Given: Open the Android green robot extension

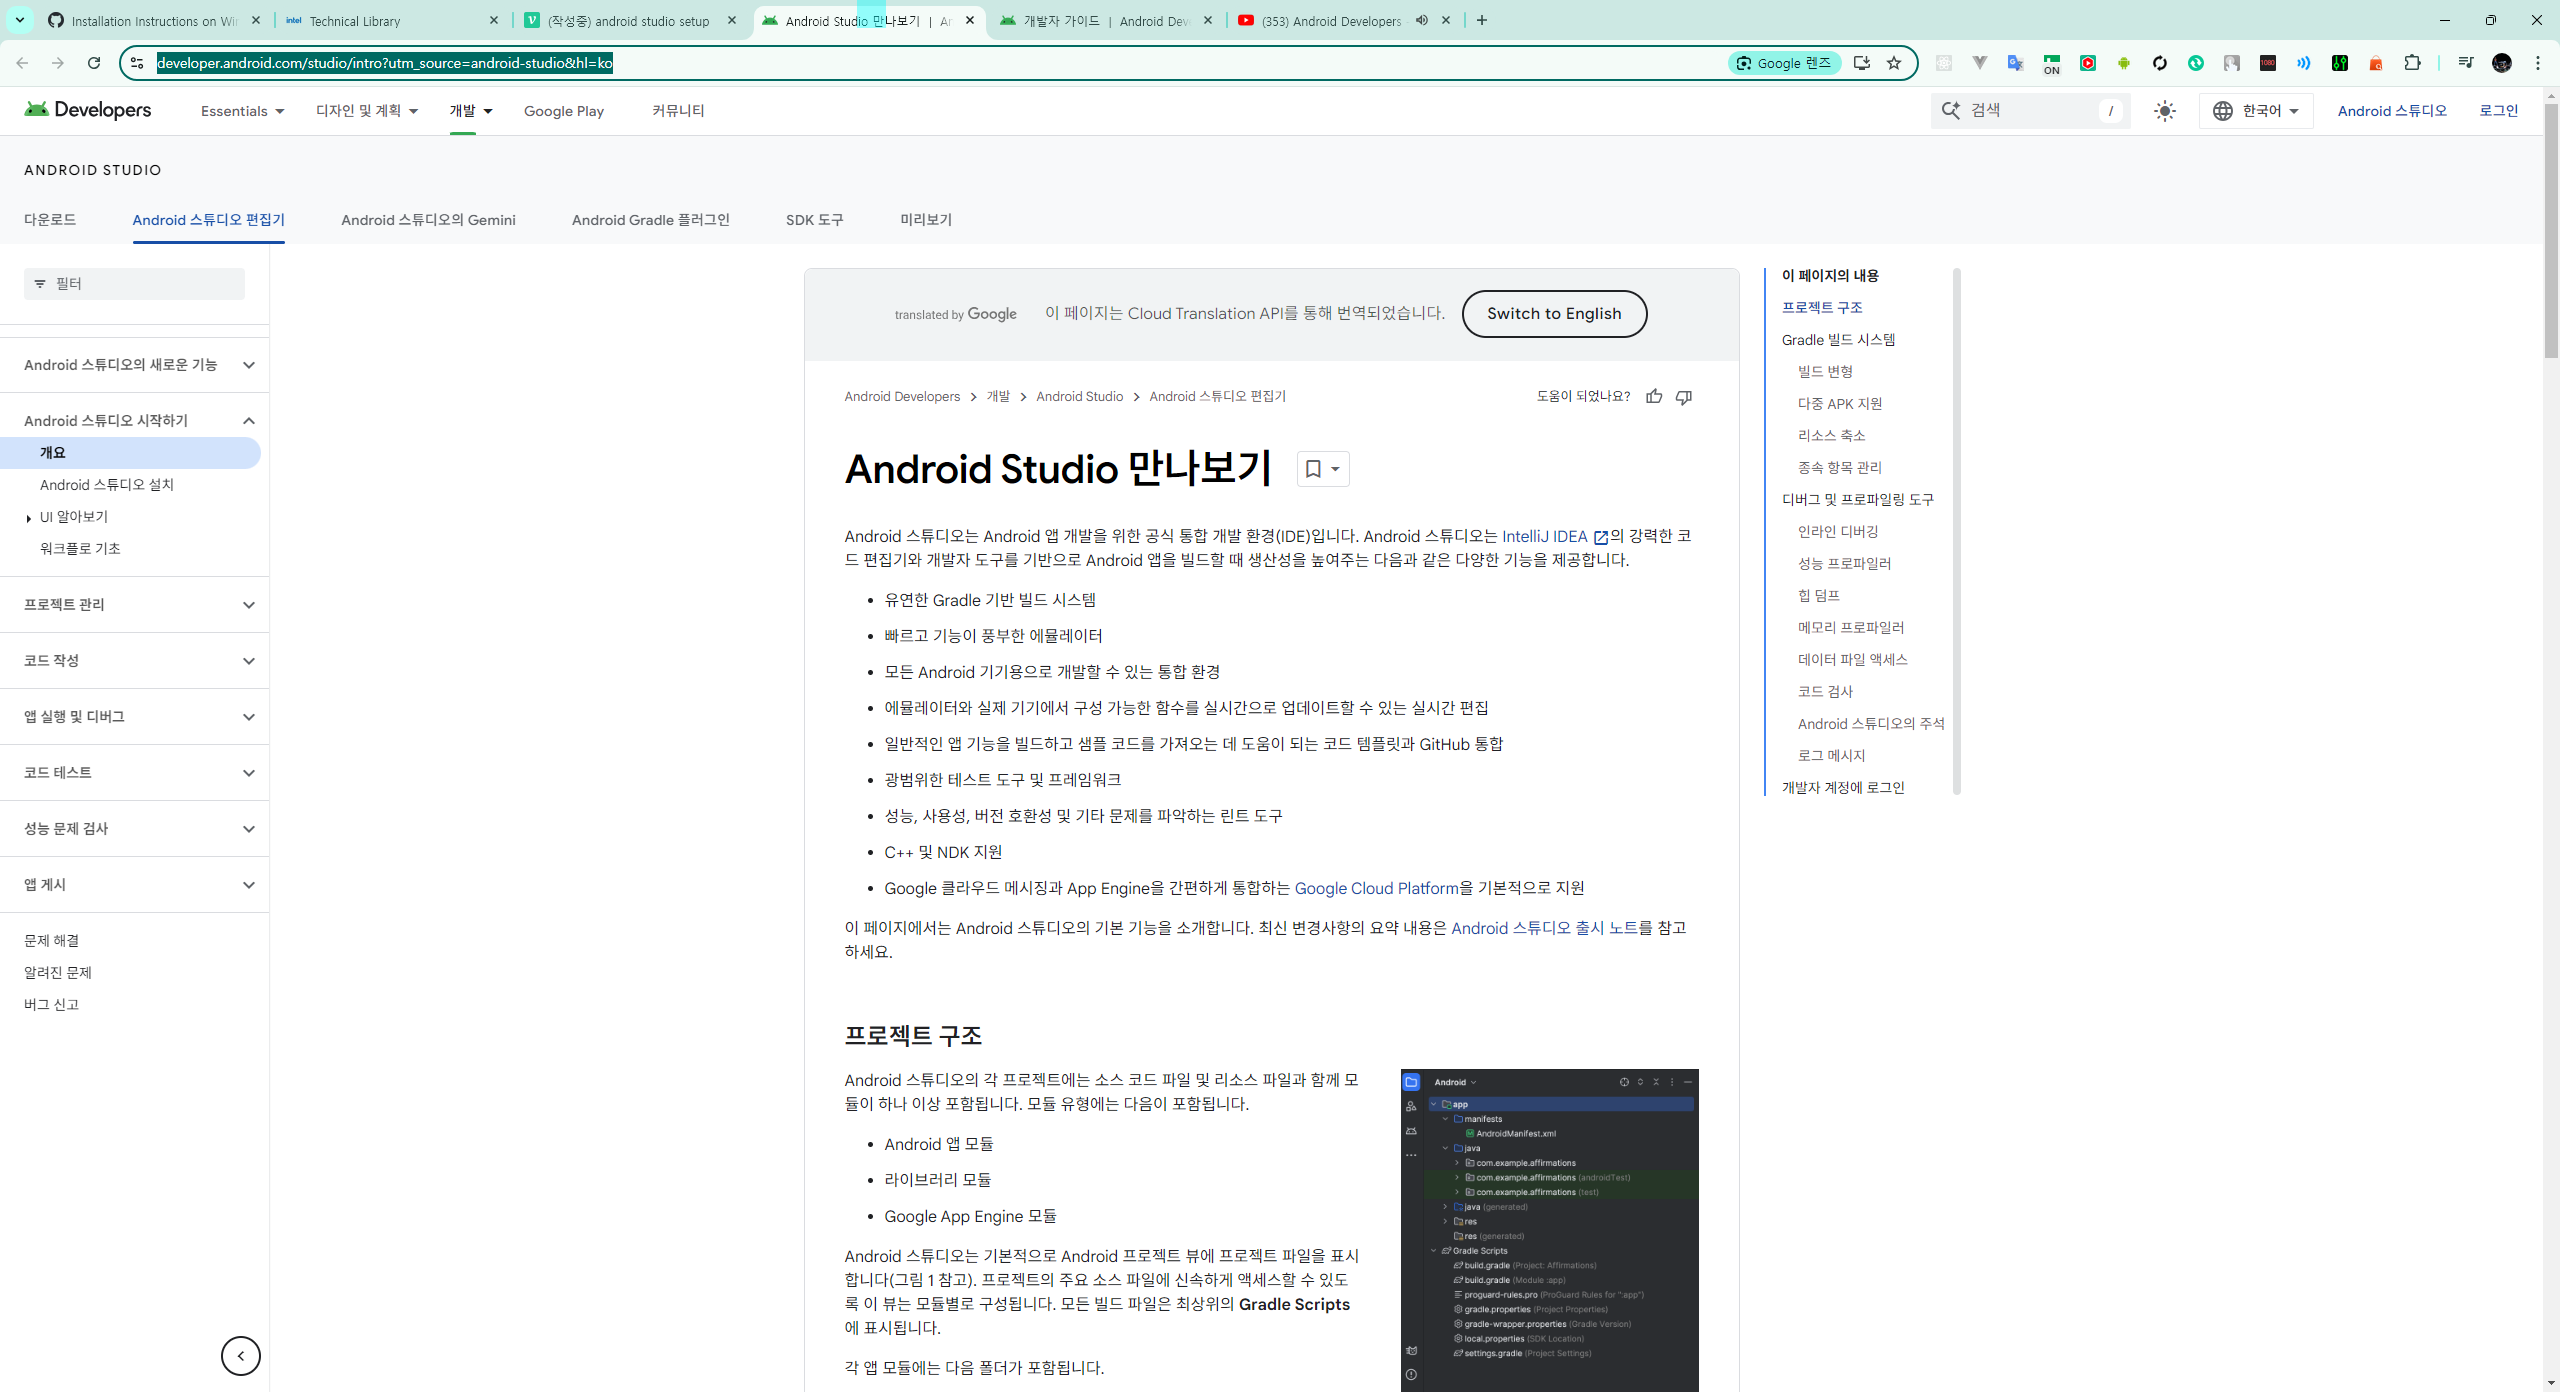Looking at the screenshot, I should pos(2123,62).
